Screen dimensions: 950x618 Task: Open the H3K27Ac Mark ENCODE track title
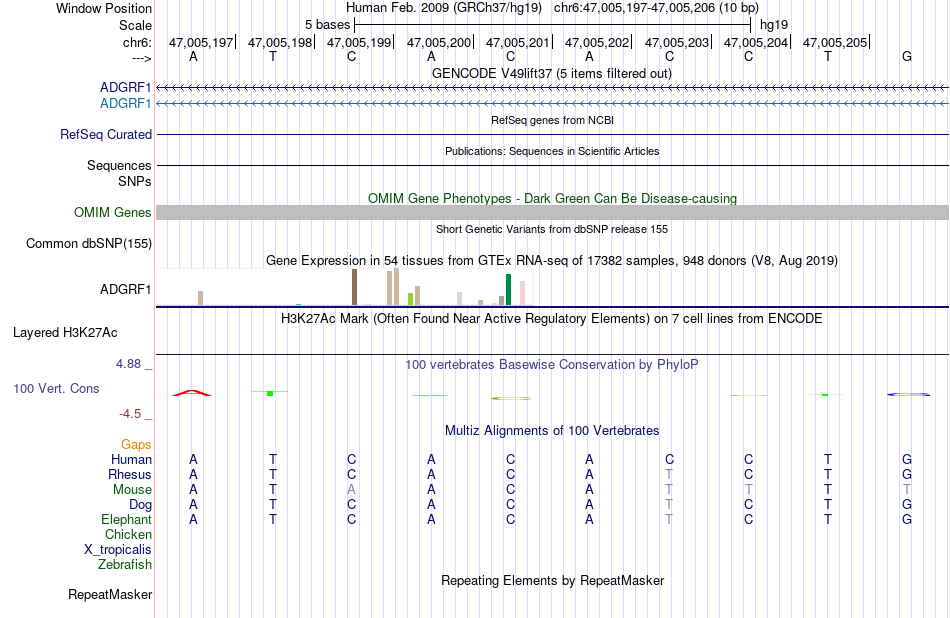(x=551, y=319)
